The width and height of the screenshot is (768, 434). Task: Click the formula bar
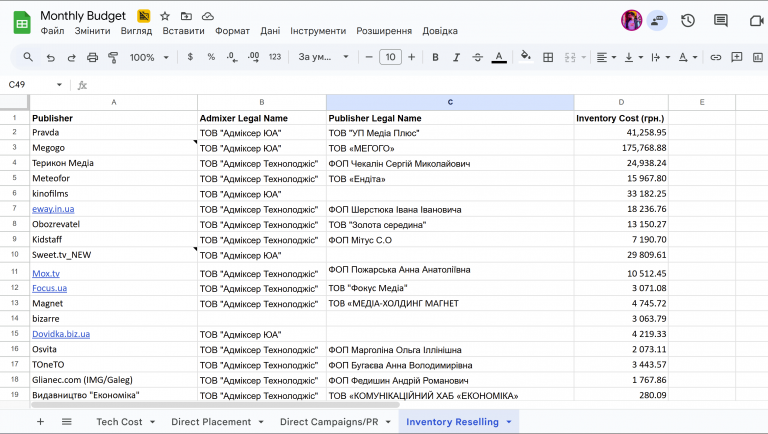point(426,85)
